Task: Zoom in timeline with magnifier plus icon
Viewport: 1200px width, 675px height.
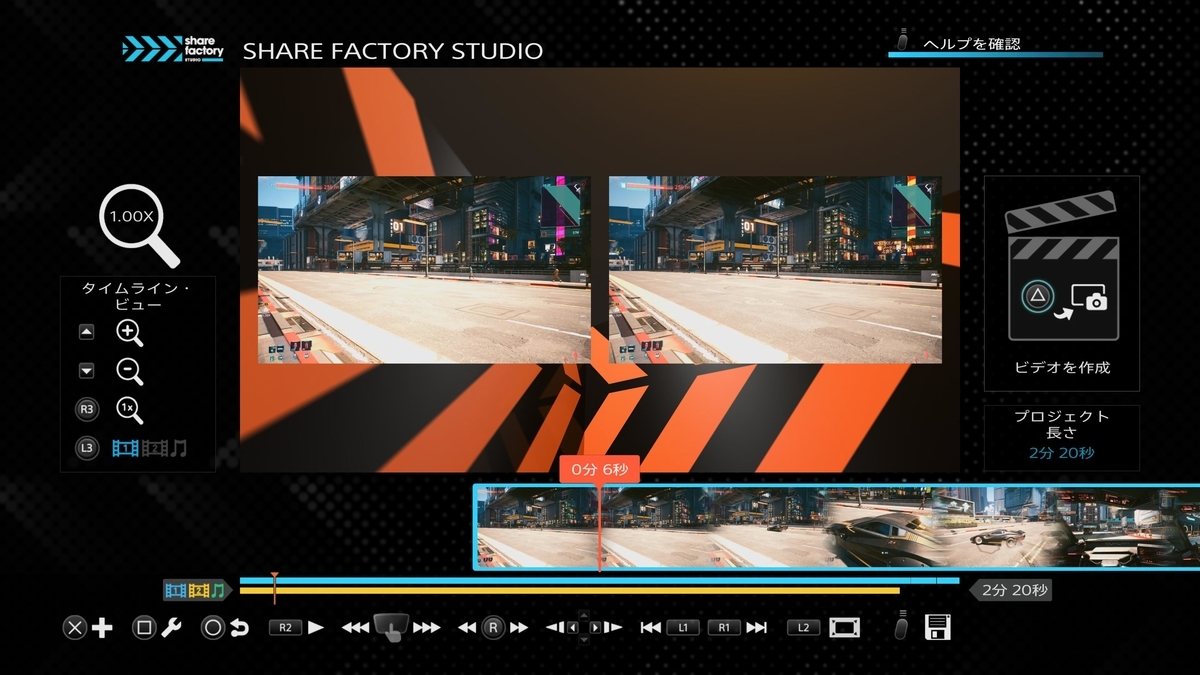Action: (x=130, y=333)
